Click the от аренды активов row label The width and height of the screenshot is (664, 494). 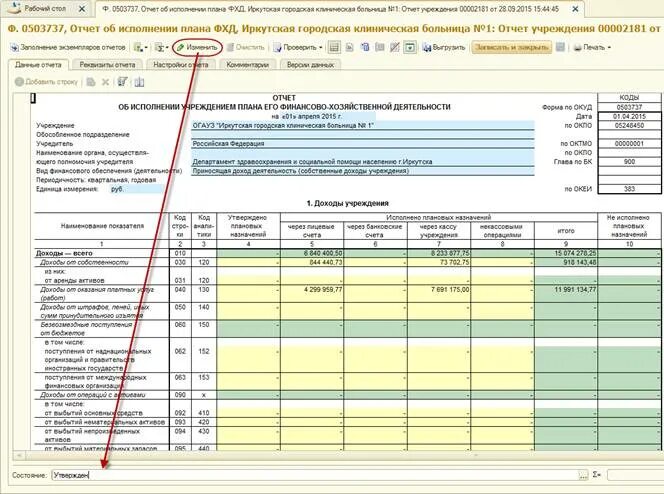tap(74, 280)
